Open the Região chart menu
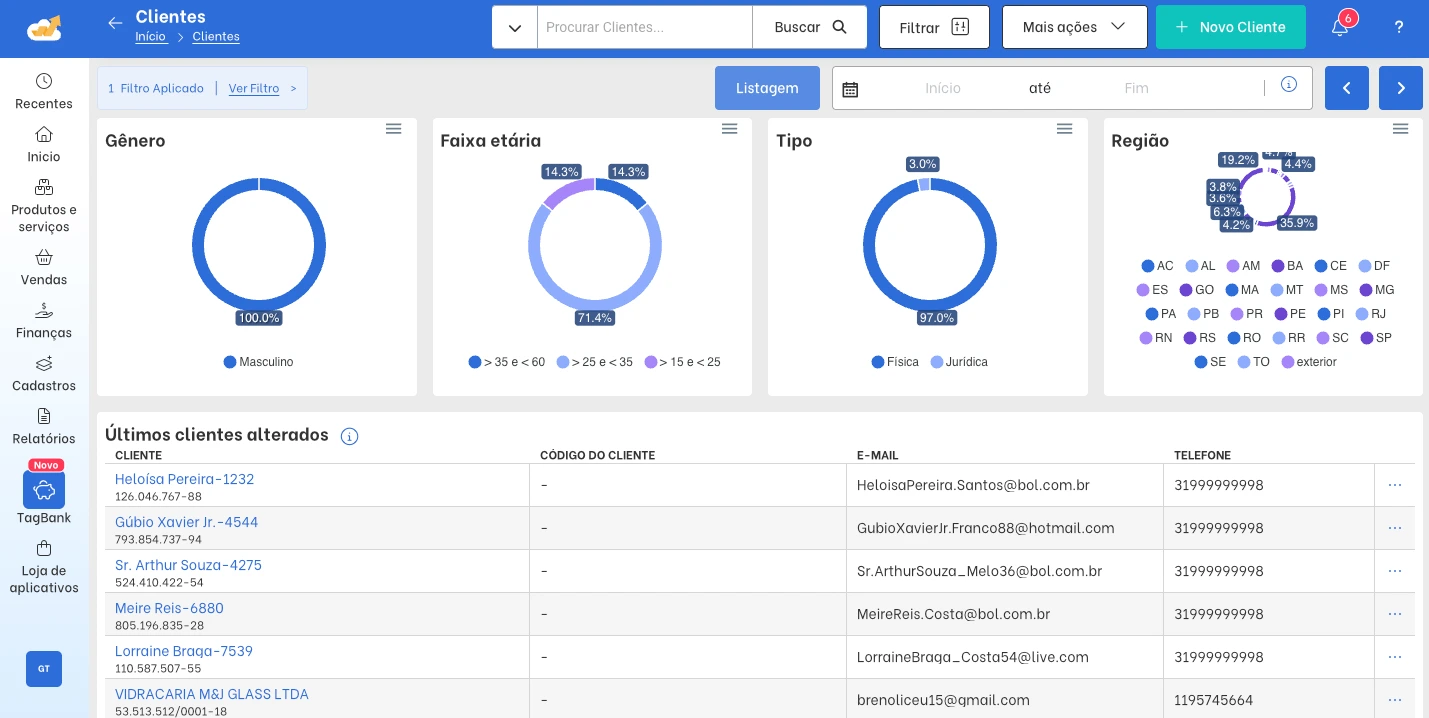The image size is (1429, 718). (x=1401, y=129)
